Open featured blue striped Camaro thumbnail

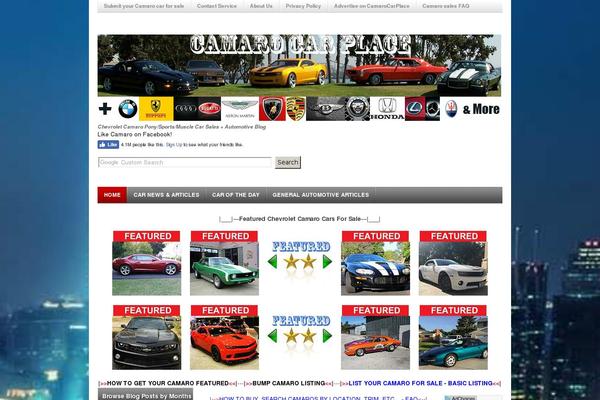point(375,263)
